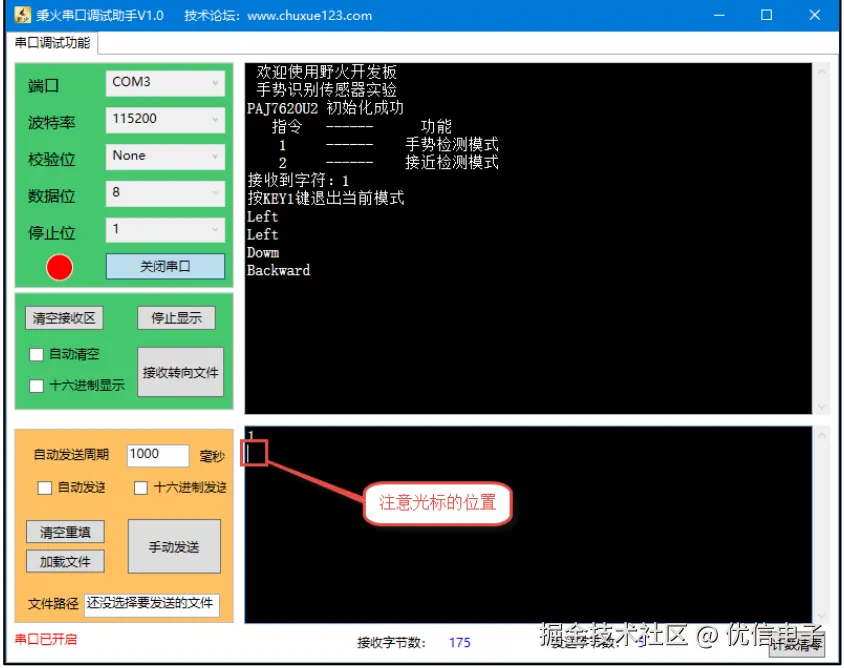Click the 清空重填 button
Image resolution: width=844 pixels, height=668 pixels.
point(65,532)
